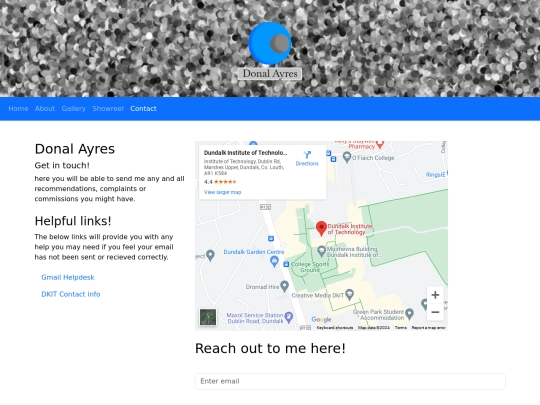Open the Gallery page
This screenshot has width=540, height=405.
[x=73, y=108]
